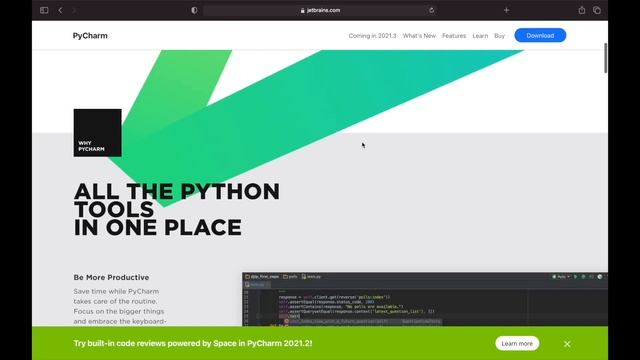Open the privacy shield icon

pos(194,10)
